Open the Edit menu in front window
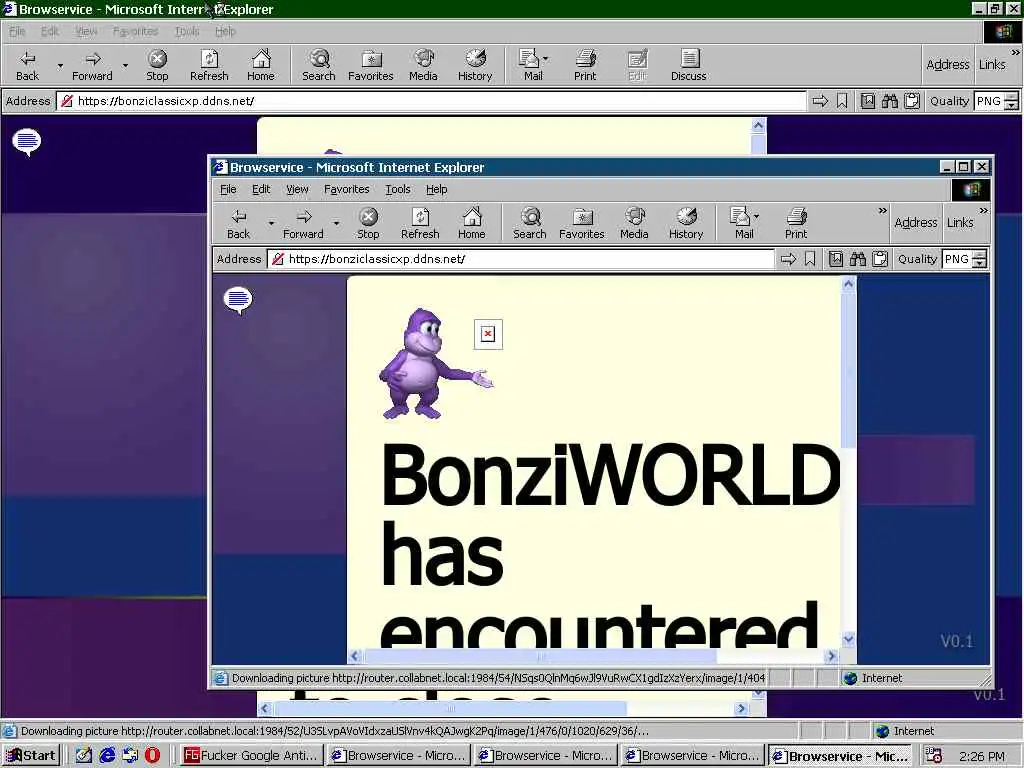Screen dimensions: 1024x768 point(261,189)
